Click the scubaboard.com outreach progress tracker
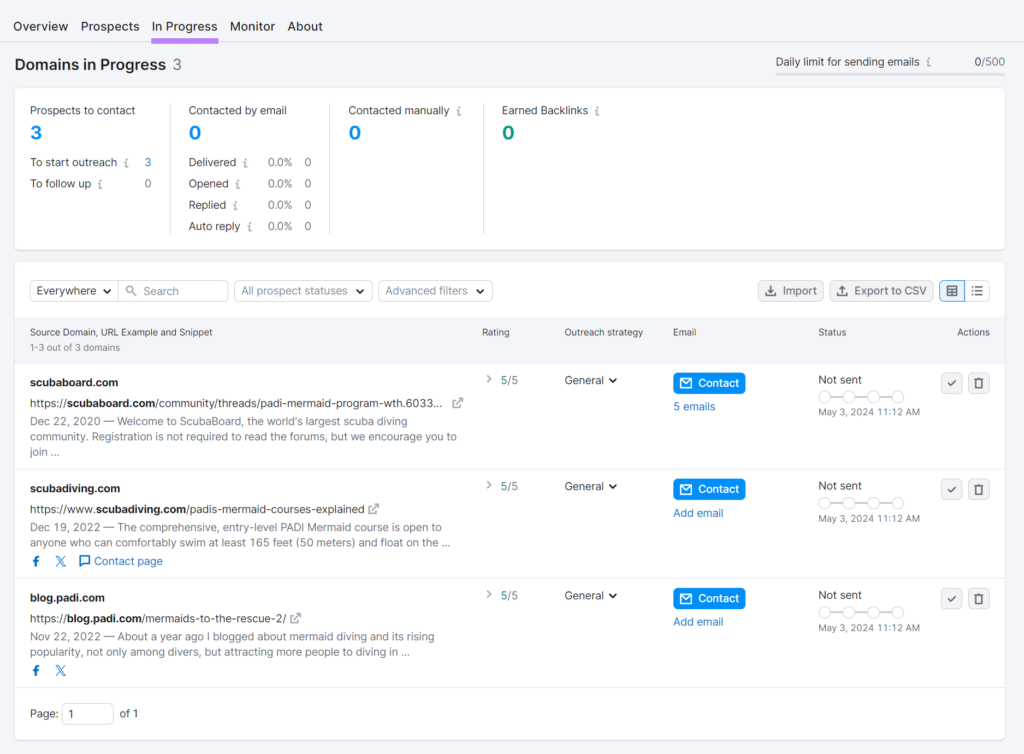 [861, 397]
